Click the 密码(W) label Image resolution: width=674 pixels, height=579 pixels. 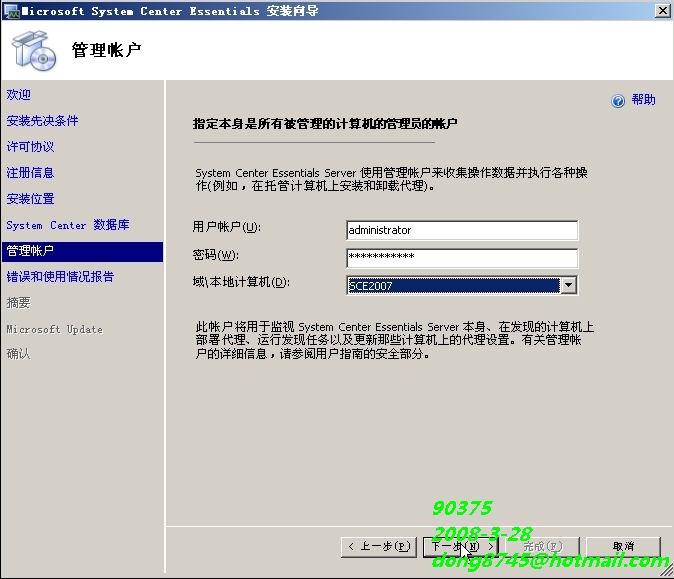(x=215, y=255)
